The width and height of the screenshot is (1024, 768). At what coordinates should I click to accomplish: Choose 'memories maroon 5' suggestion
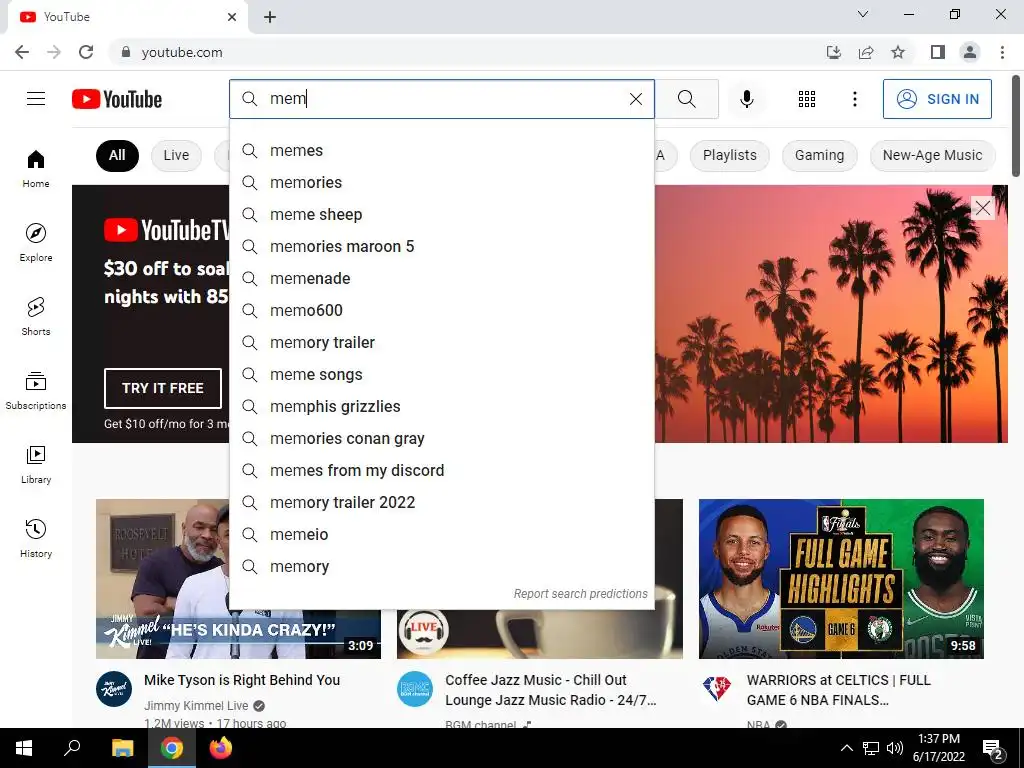[x=441, y=246]
